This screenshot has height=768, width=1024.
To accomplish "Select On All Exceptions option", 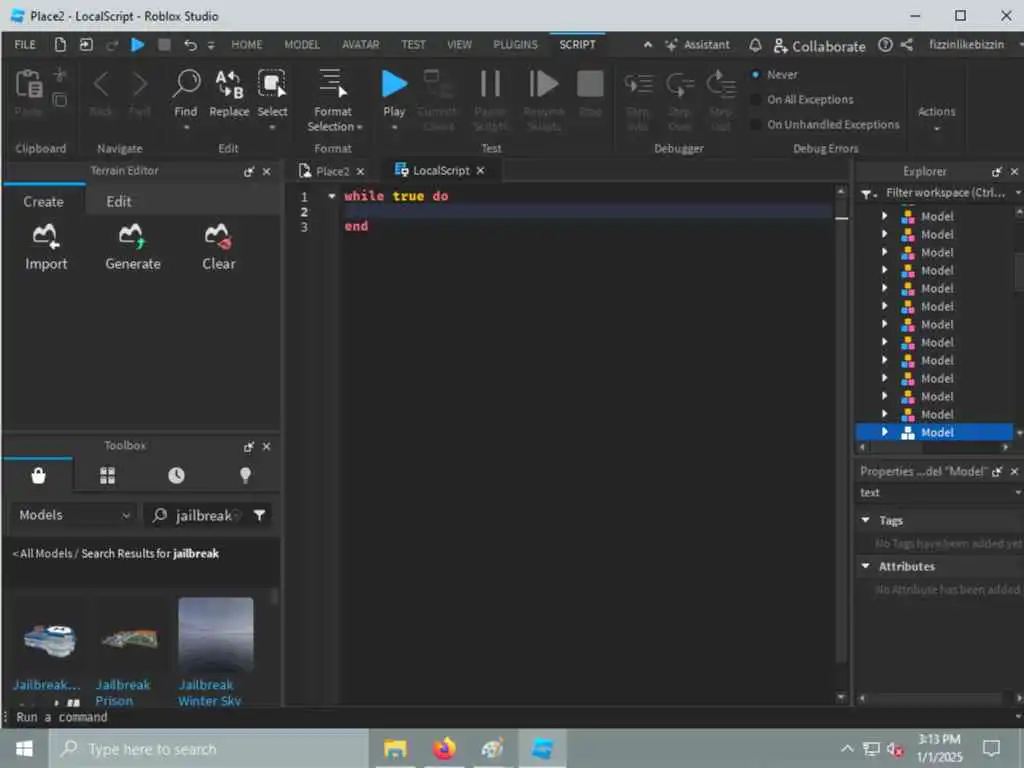I will coord(802,99).
